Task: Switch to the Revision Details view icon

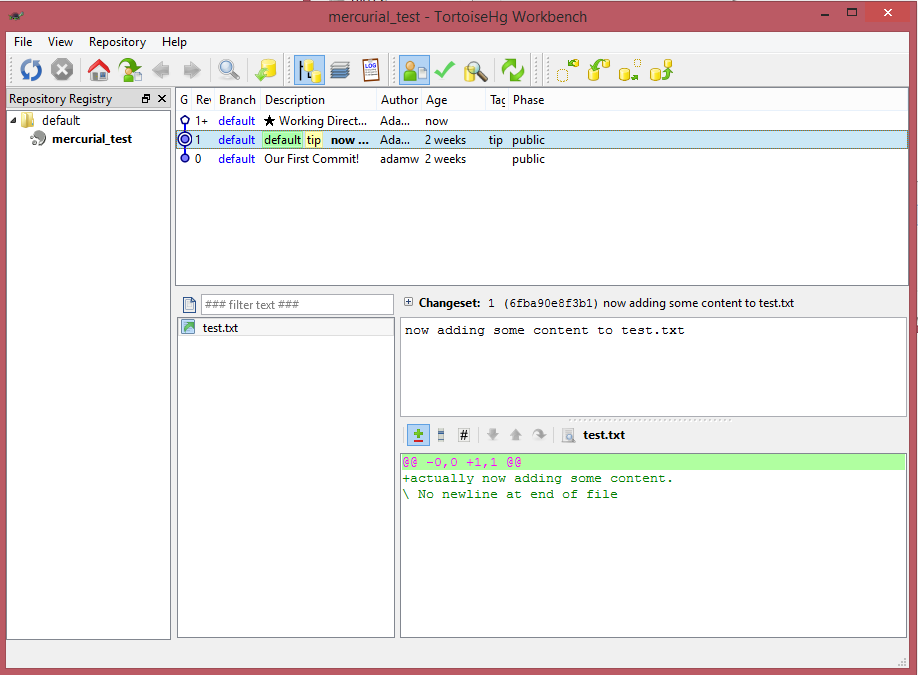Action: click(x=415, y=70)
